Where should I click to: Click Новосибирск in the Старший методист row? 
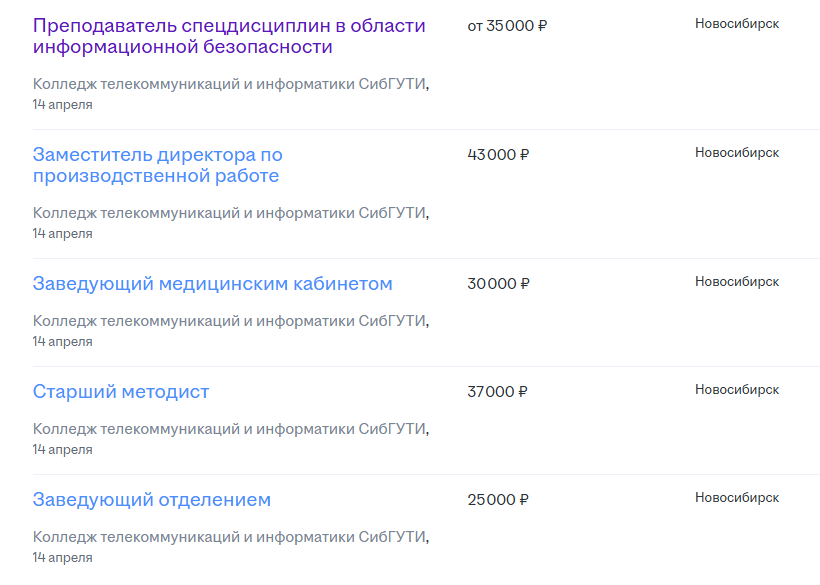pos(737,390)
